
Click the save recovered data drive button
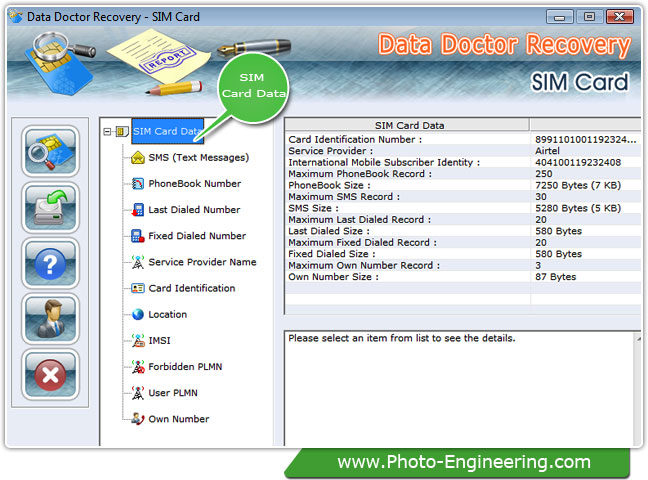pos(50,208)
